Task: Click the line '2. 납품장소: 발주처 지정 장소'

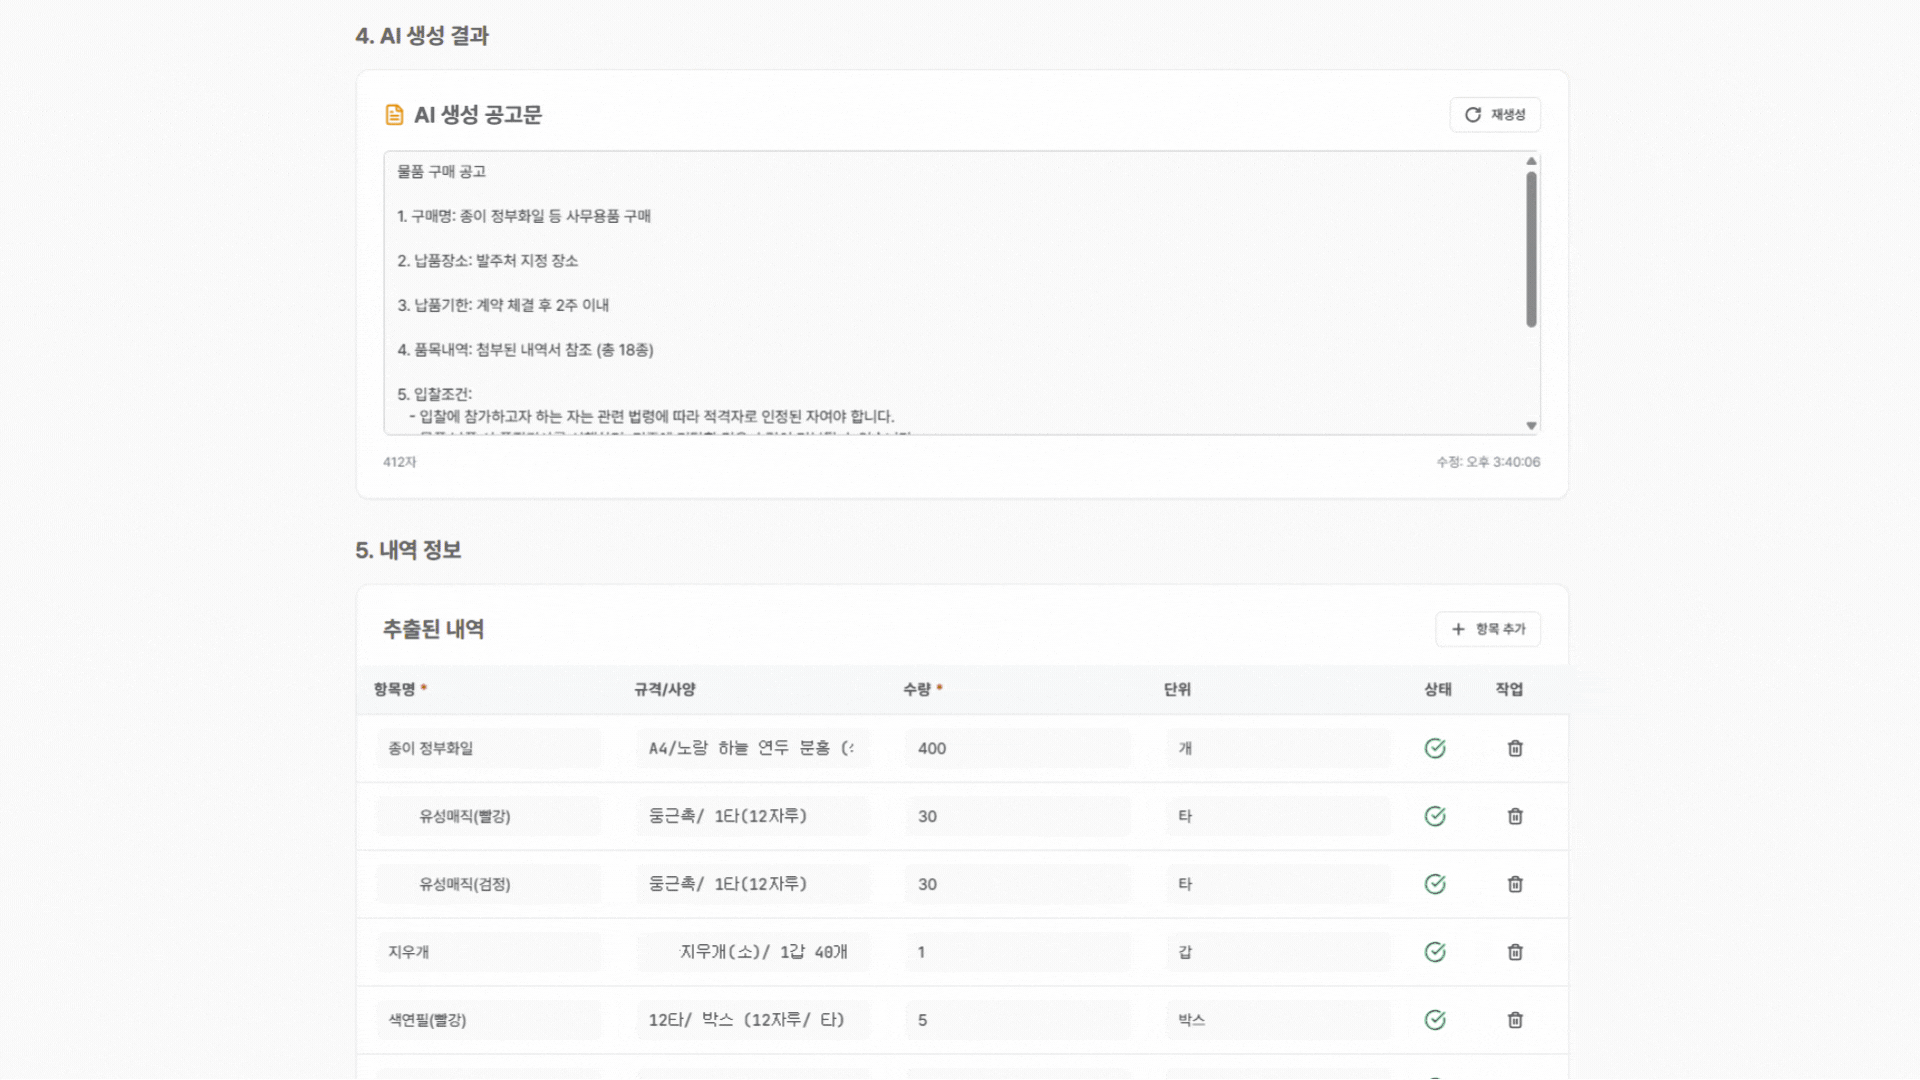Action: tap(488, 261)
